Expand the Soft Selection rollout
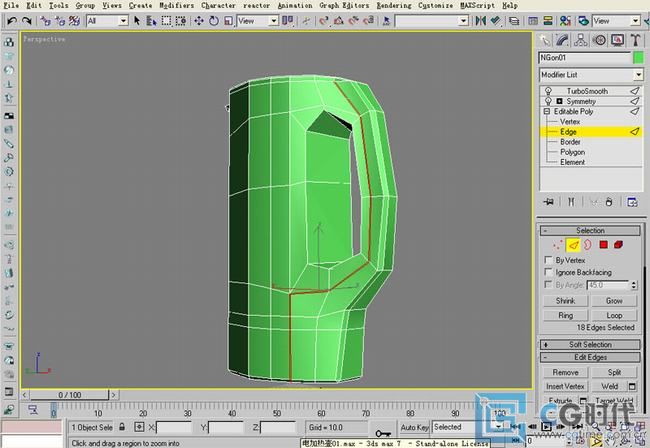 click(590, 344)
